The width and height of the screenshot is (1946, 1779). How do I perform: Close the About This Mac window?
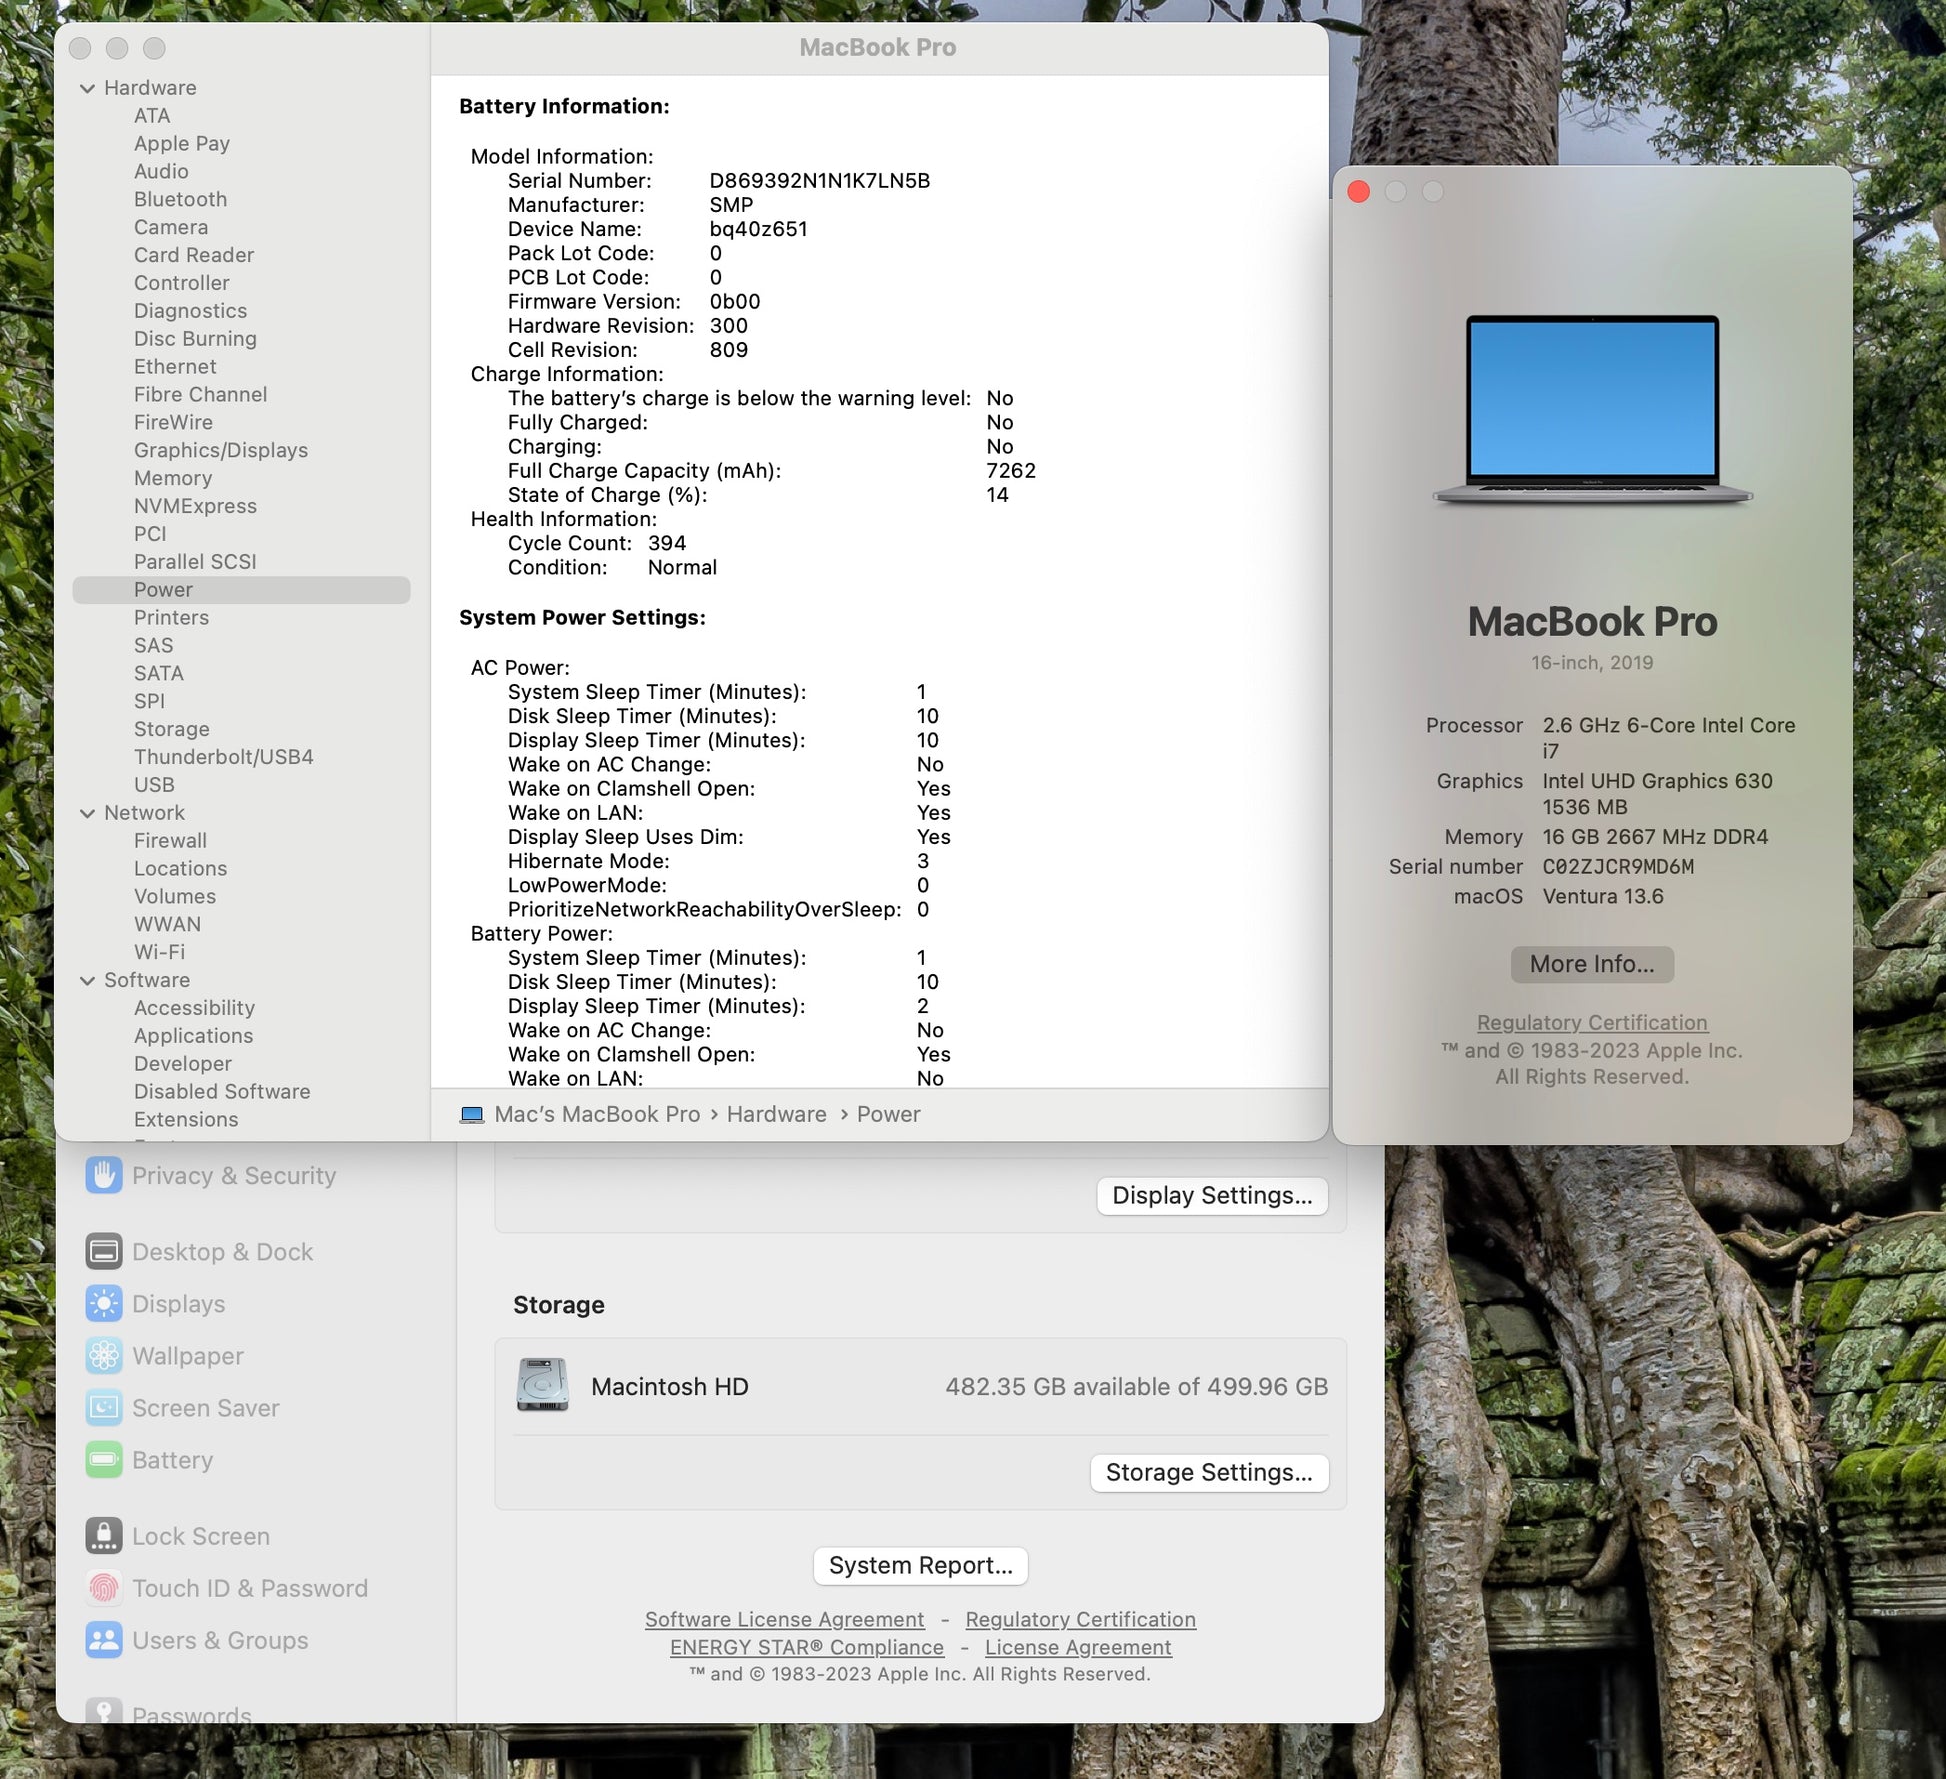1358,191
